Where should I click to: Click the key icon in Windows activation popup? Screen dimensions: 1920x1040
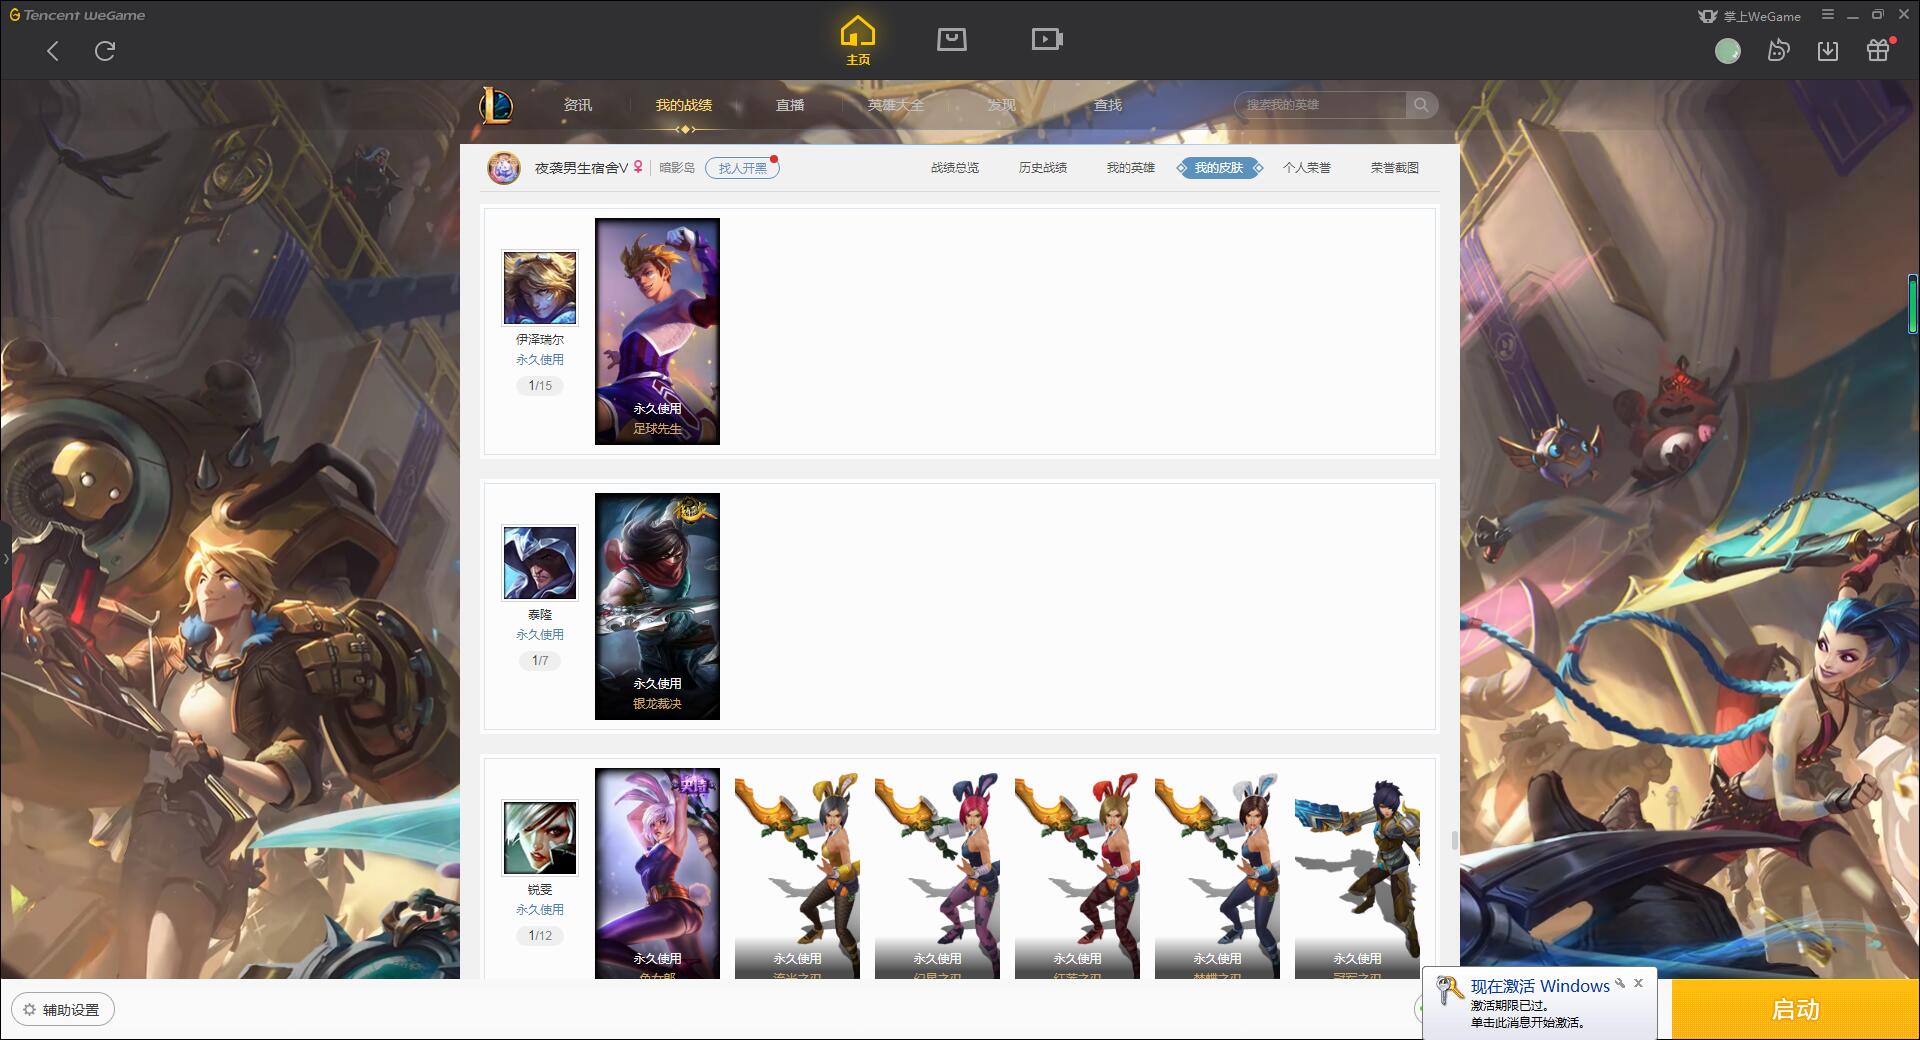click(x=1449, y=991)
